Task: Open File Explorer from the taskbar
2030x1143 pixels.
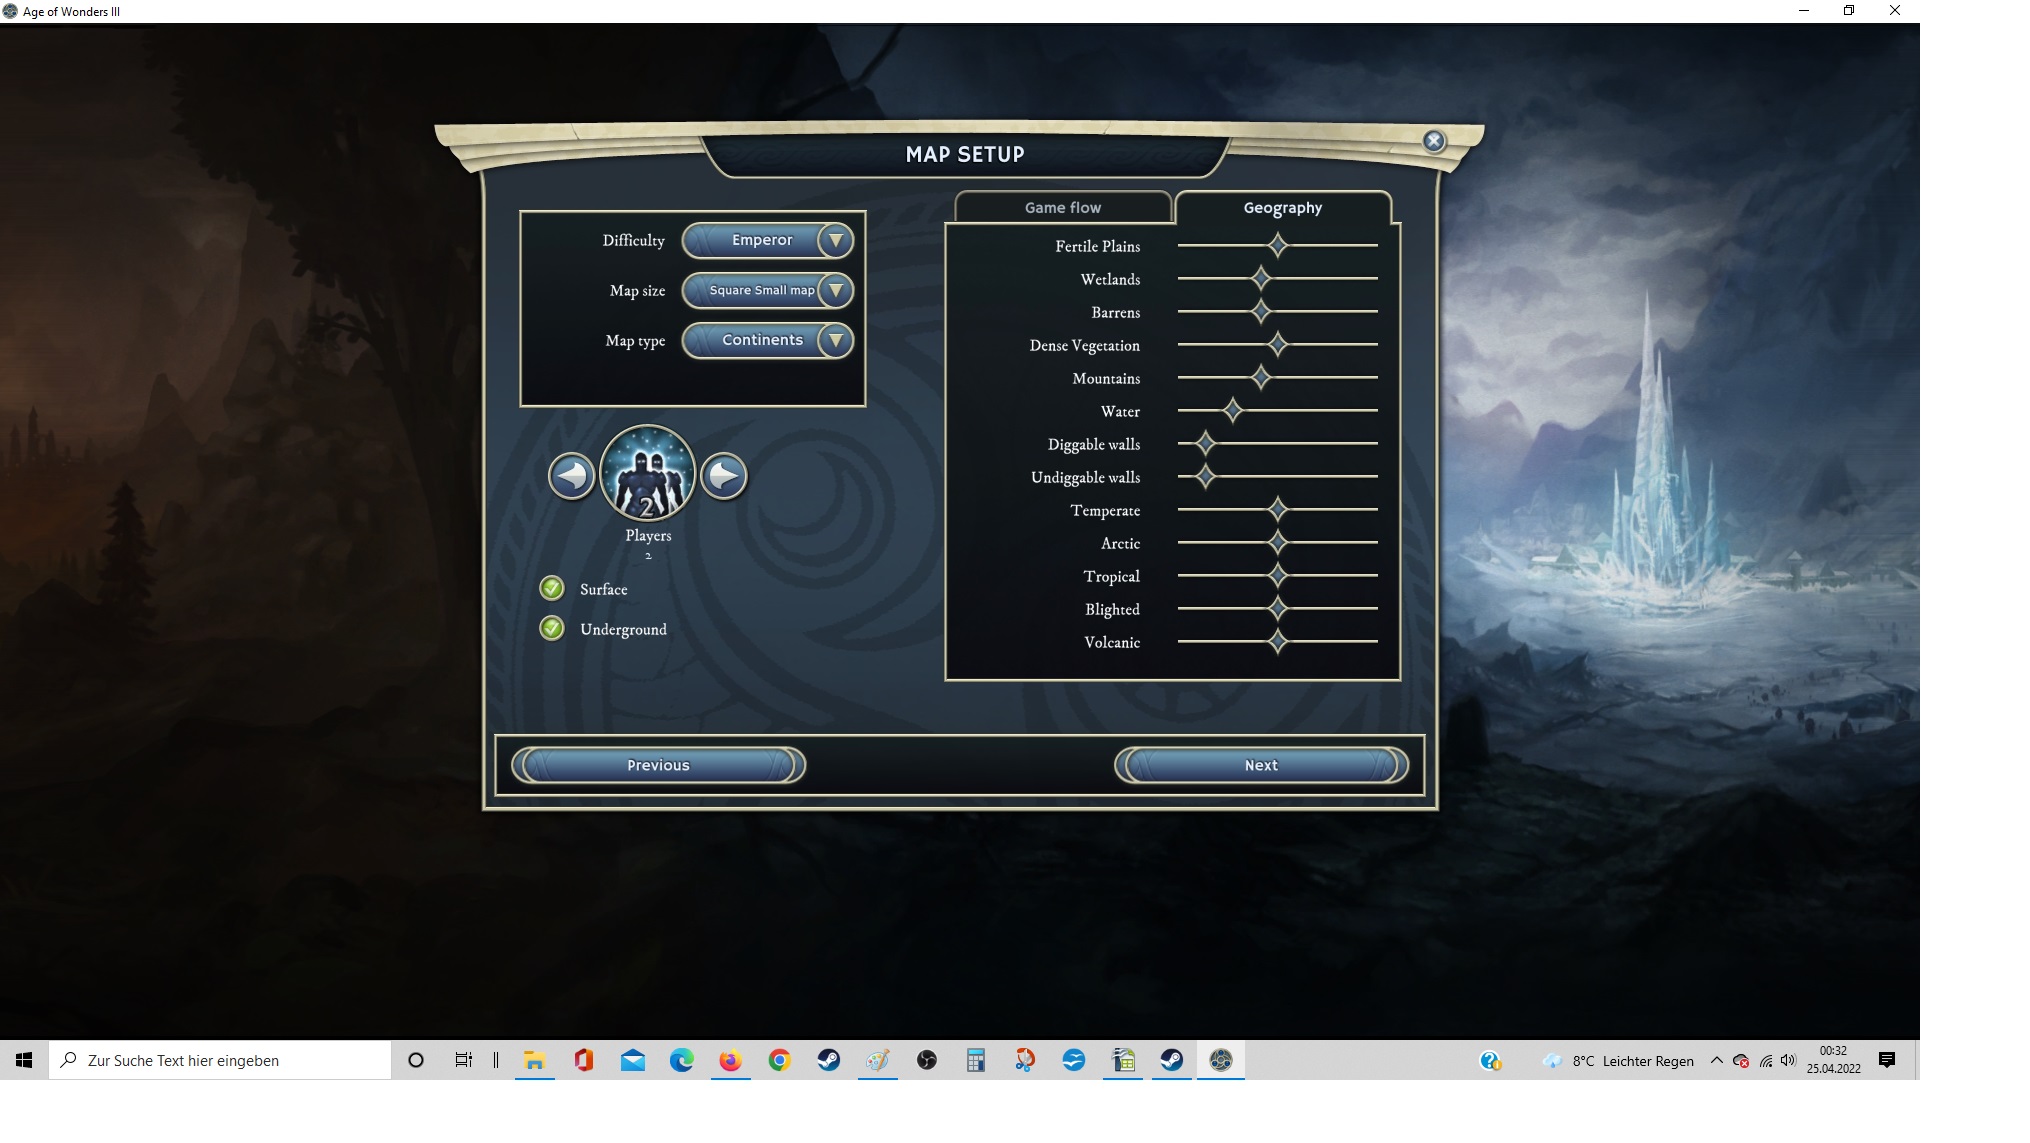Action: (535, 1060)
